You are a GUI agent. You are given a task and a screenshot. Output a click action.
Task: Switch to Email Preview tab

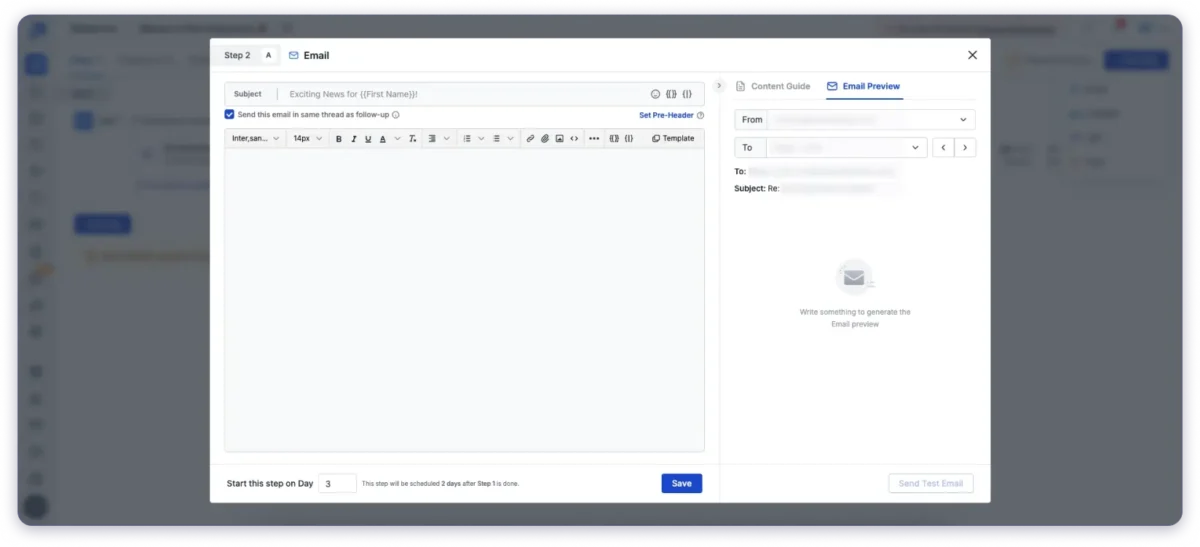tap(863, 87)
